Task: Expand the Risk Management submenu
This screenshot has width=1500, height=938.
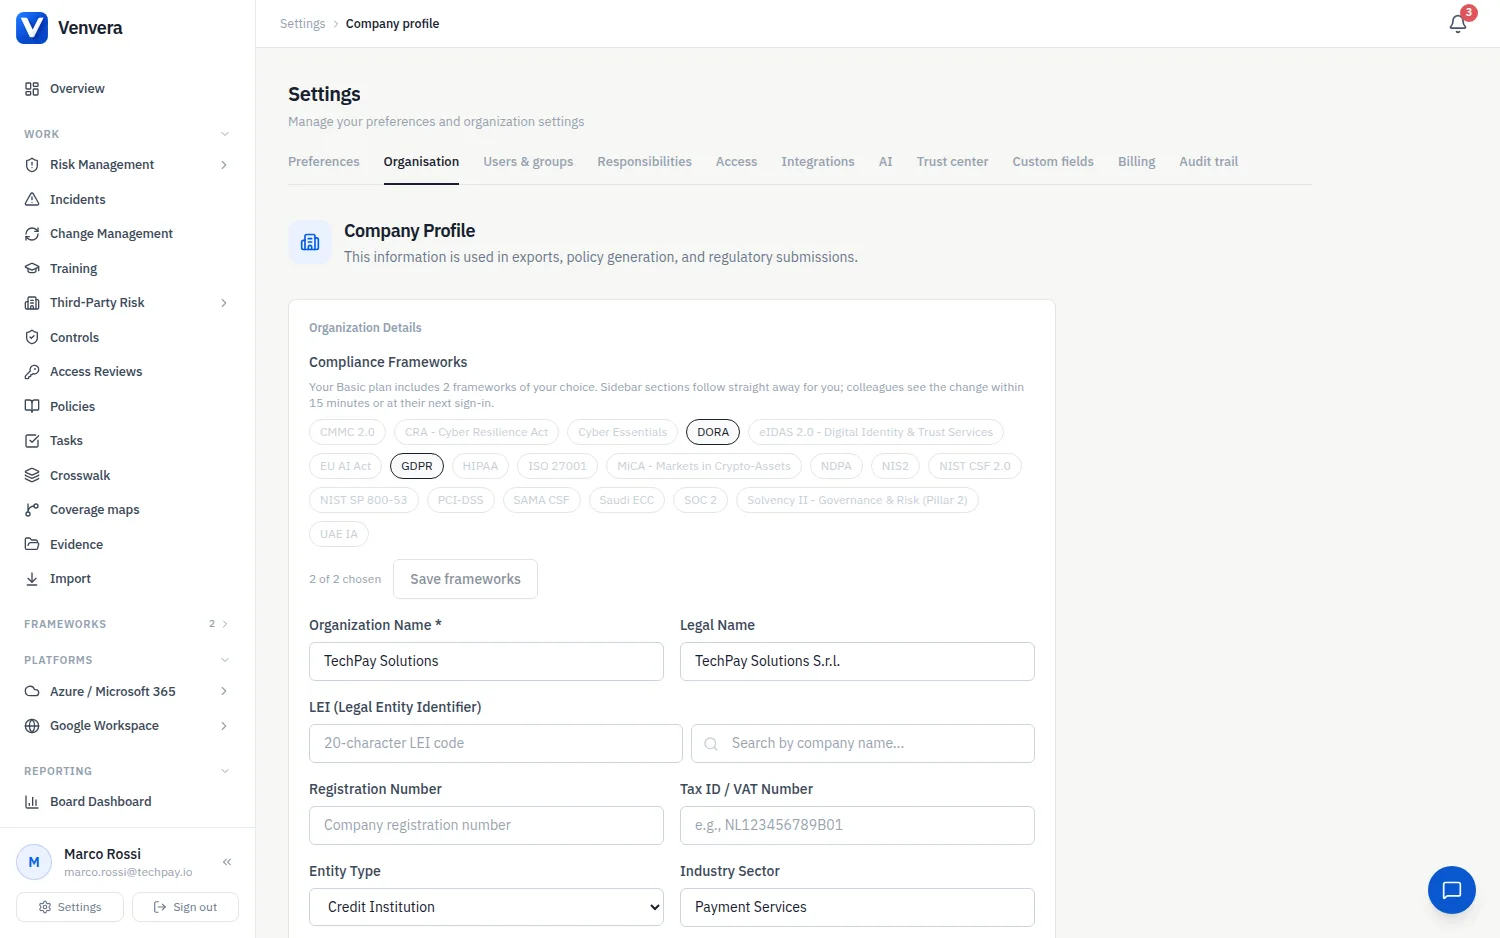Action: point(224,165)
